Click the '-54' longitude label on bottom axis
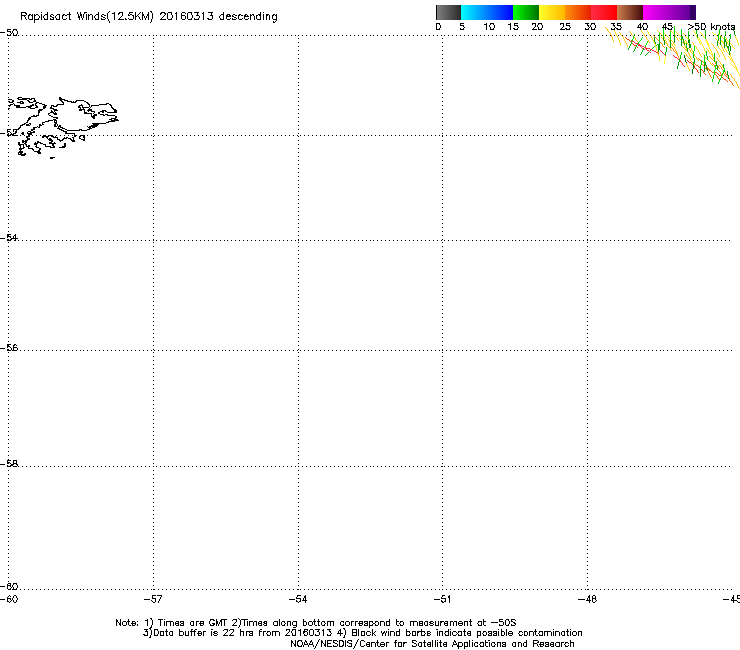 pos(298,599)
